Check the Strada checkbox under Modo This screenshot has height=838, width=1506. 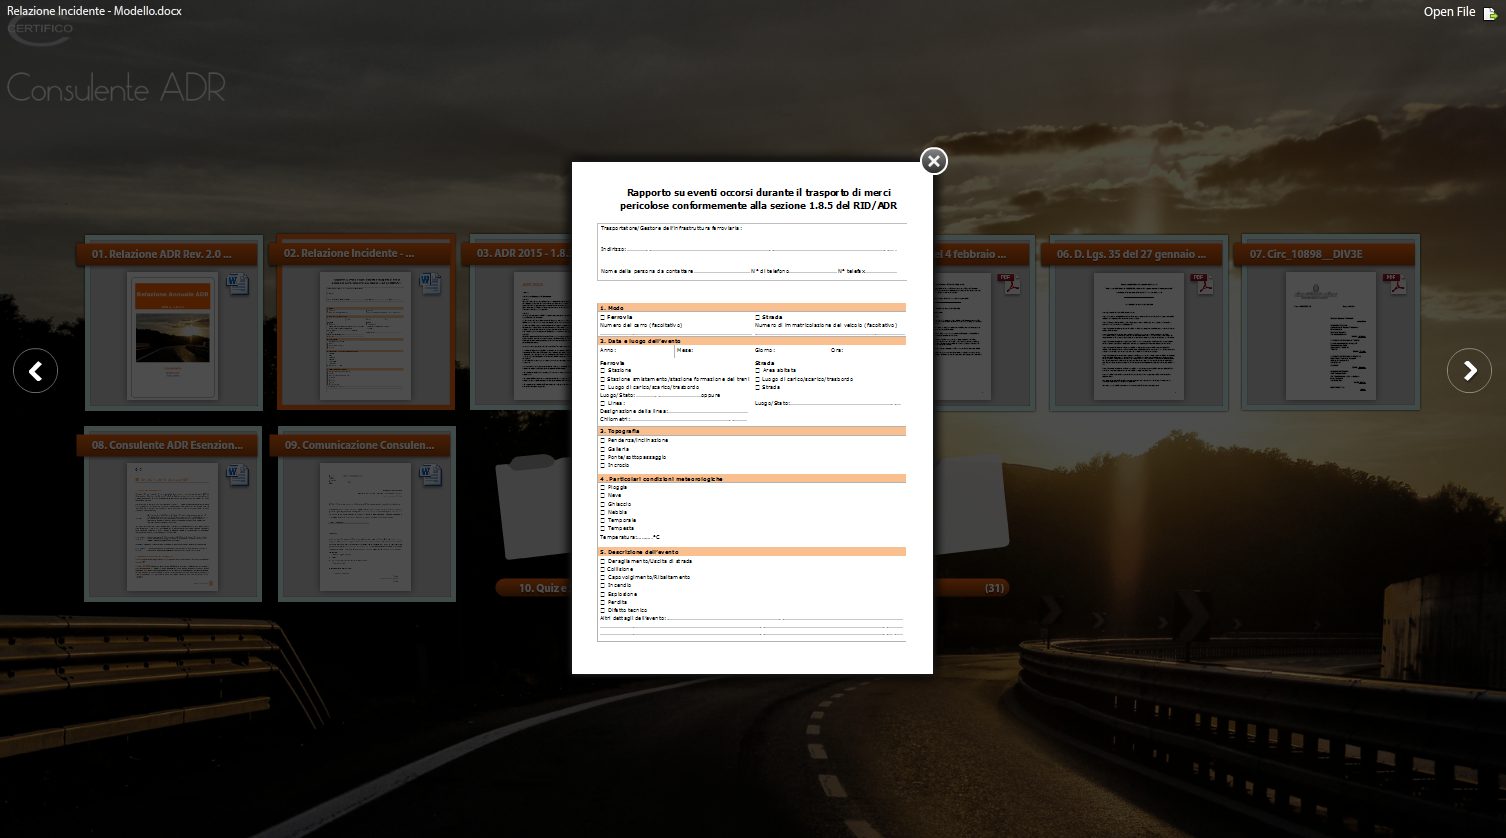click(757, 317)
